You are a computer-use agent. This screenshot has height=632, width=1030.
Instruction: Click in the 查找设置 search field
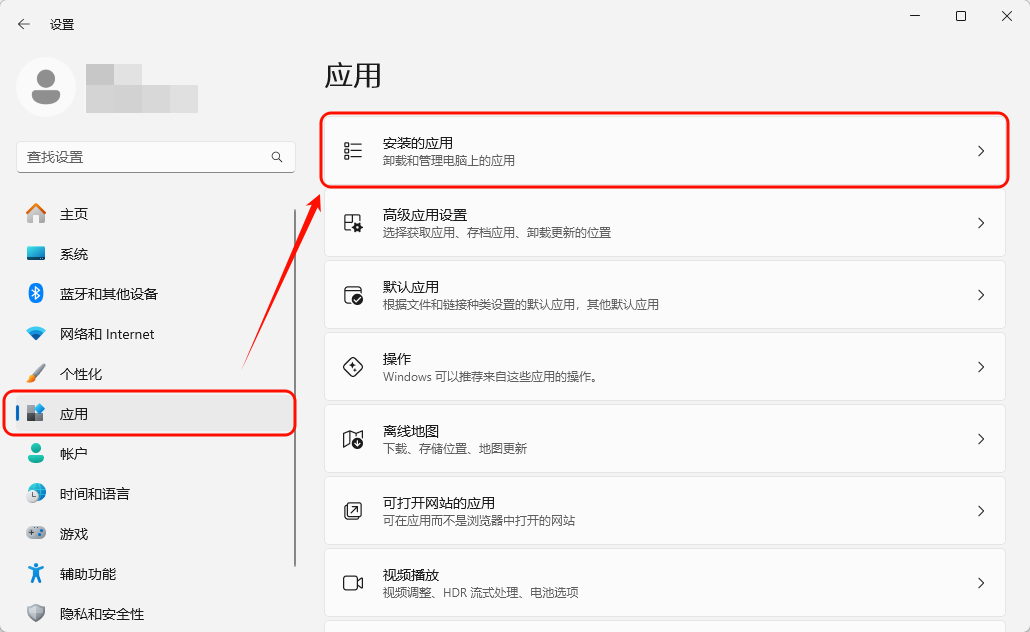(156, 157)
